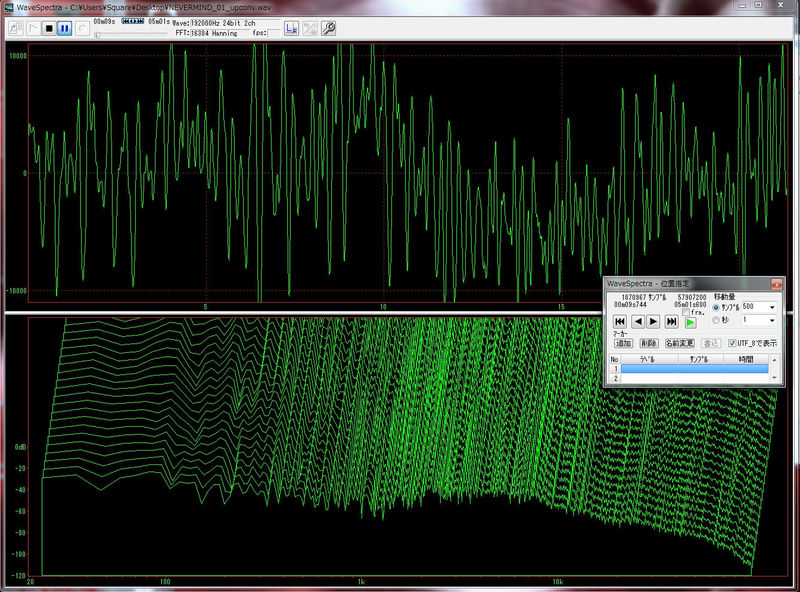Expand the seconds amount dropdown showing 1
This screenshot has width=800, height=592.
[771, 321]
